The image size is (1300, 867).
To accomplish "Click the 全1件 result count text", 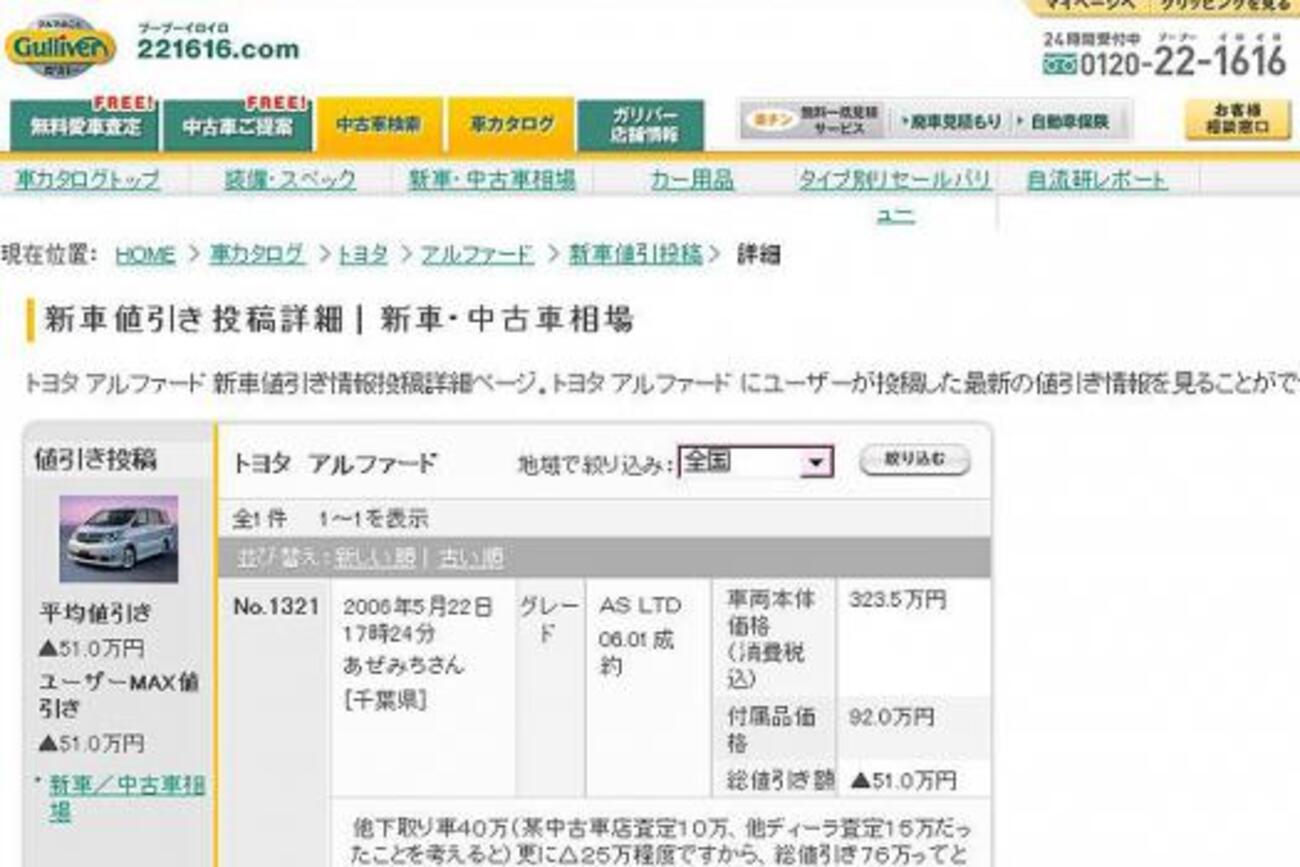I will [x=259, y=519].
